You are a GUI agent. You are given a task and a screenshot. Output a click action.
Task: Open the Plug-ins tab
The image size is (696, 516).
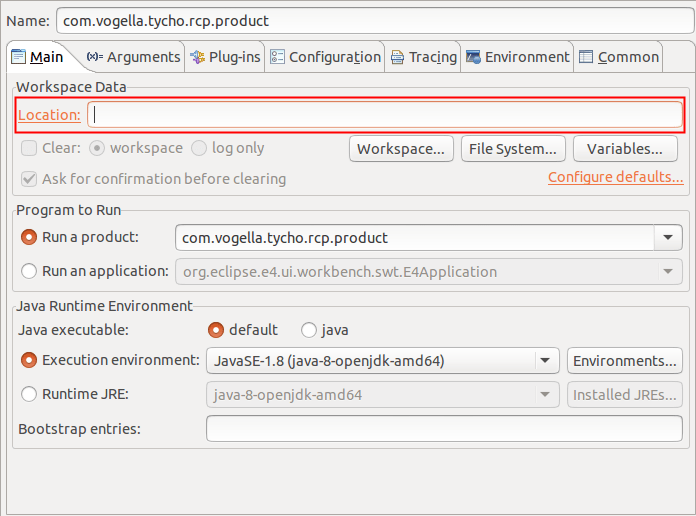(225, 57)
